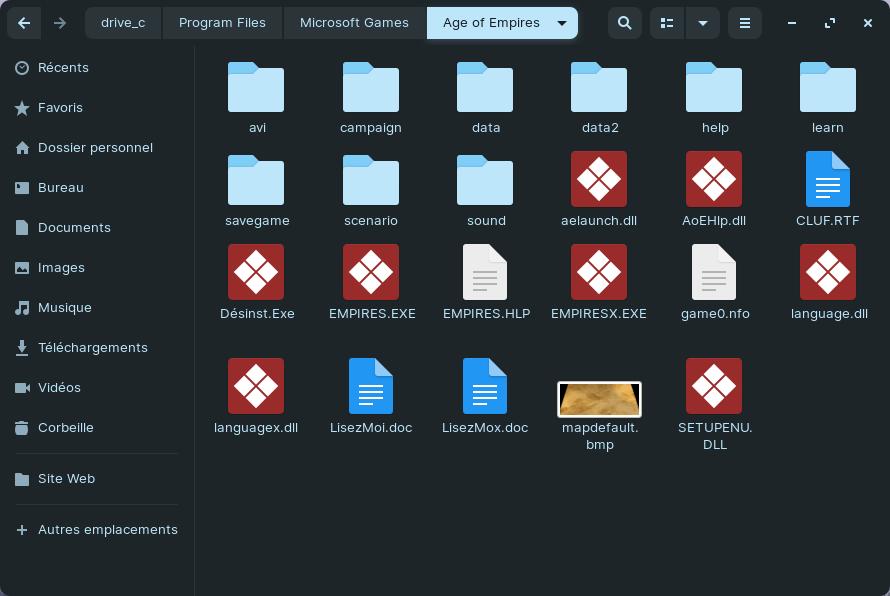Open Documents in the sidebar
The width and height of the screenshot is (890, 596).
[x=97, y=228]
